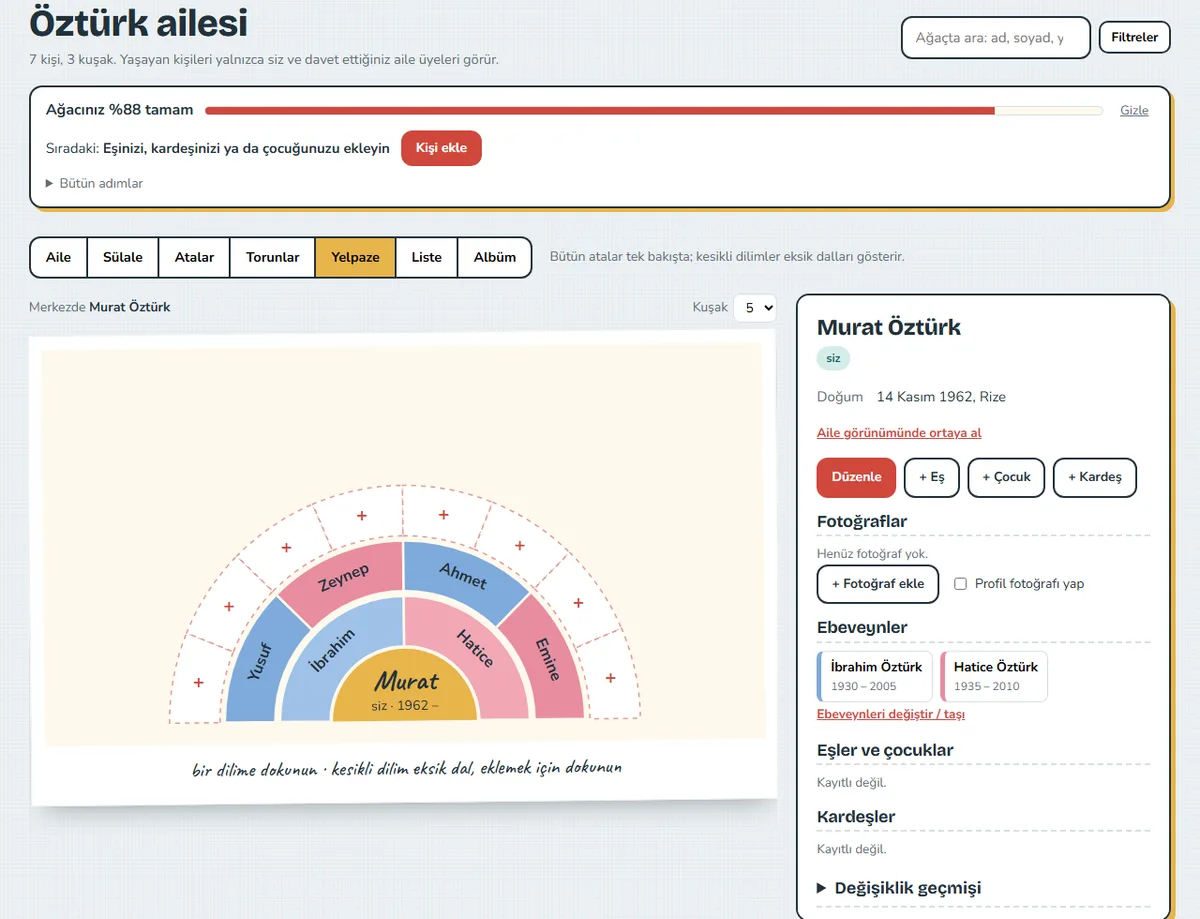Add a sibling with '+ Kardeş'

coord(1095,477)
